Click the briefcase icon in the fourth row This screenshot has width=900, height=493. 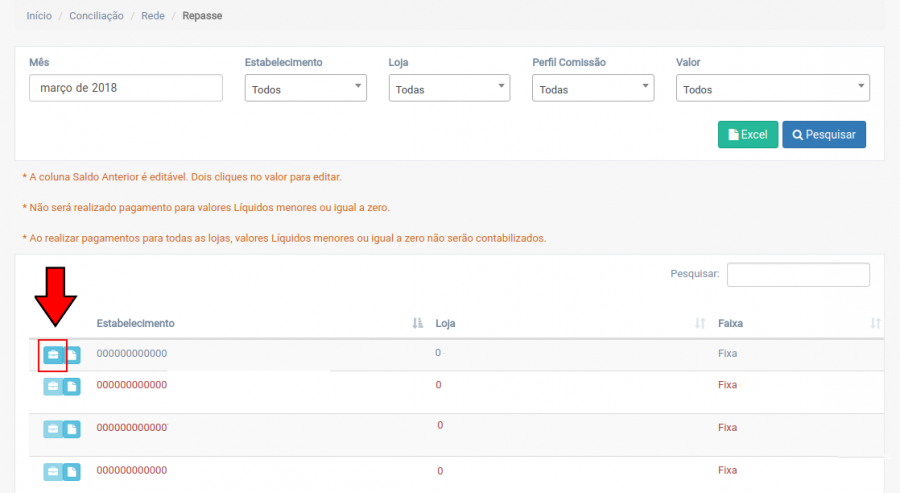53,471
